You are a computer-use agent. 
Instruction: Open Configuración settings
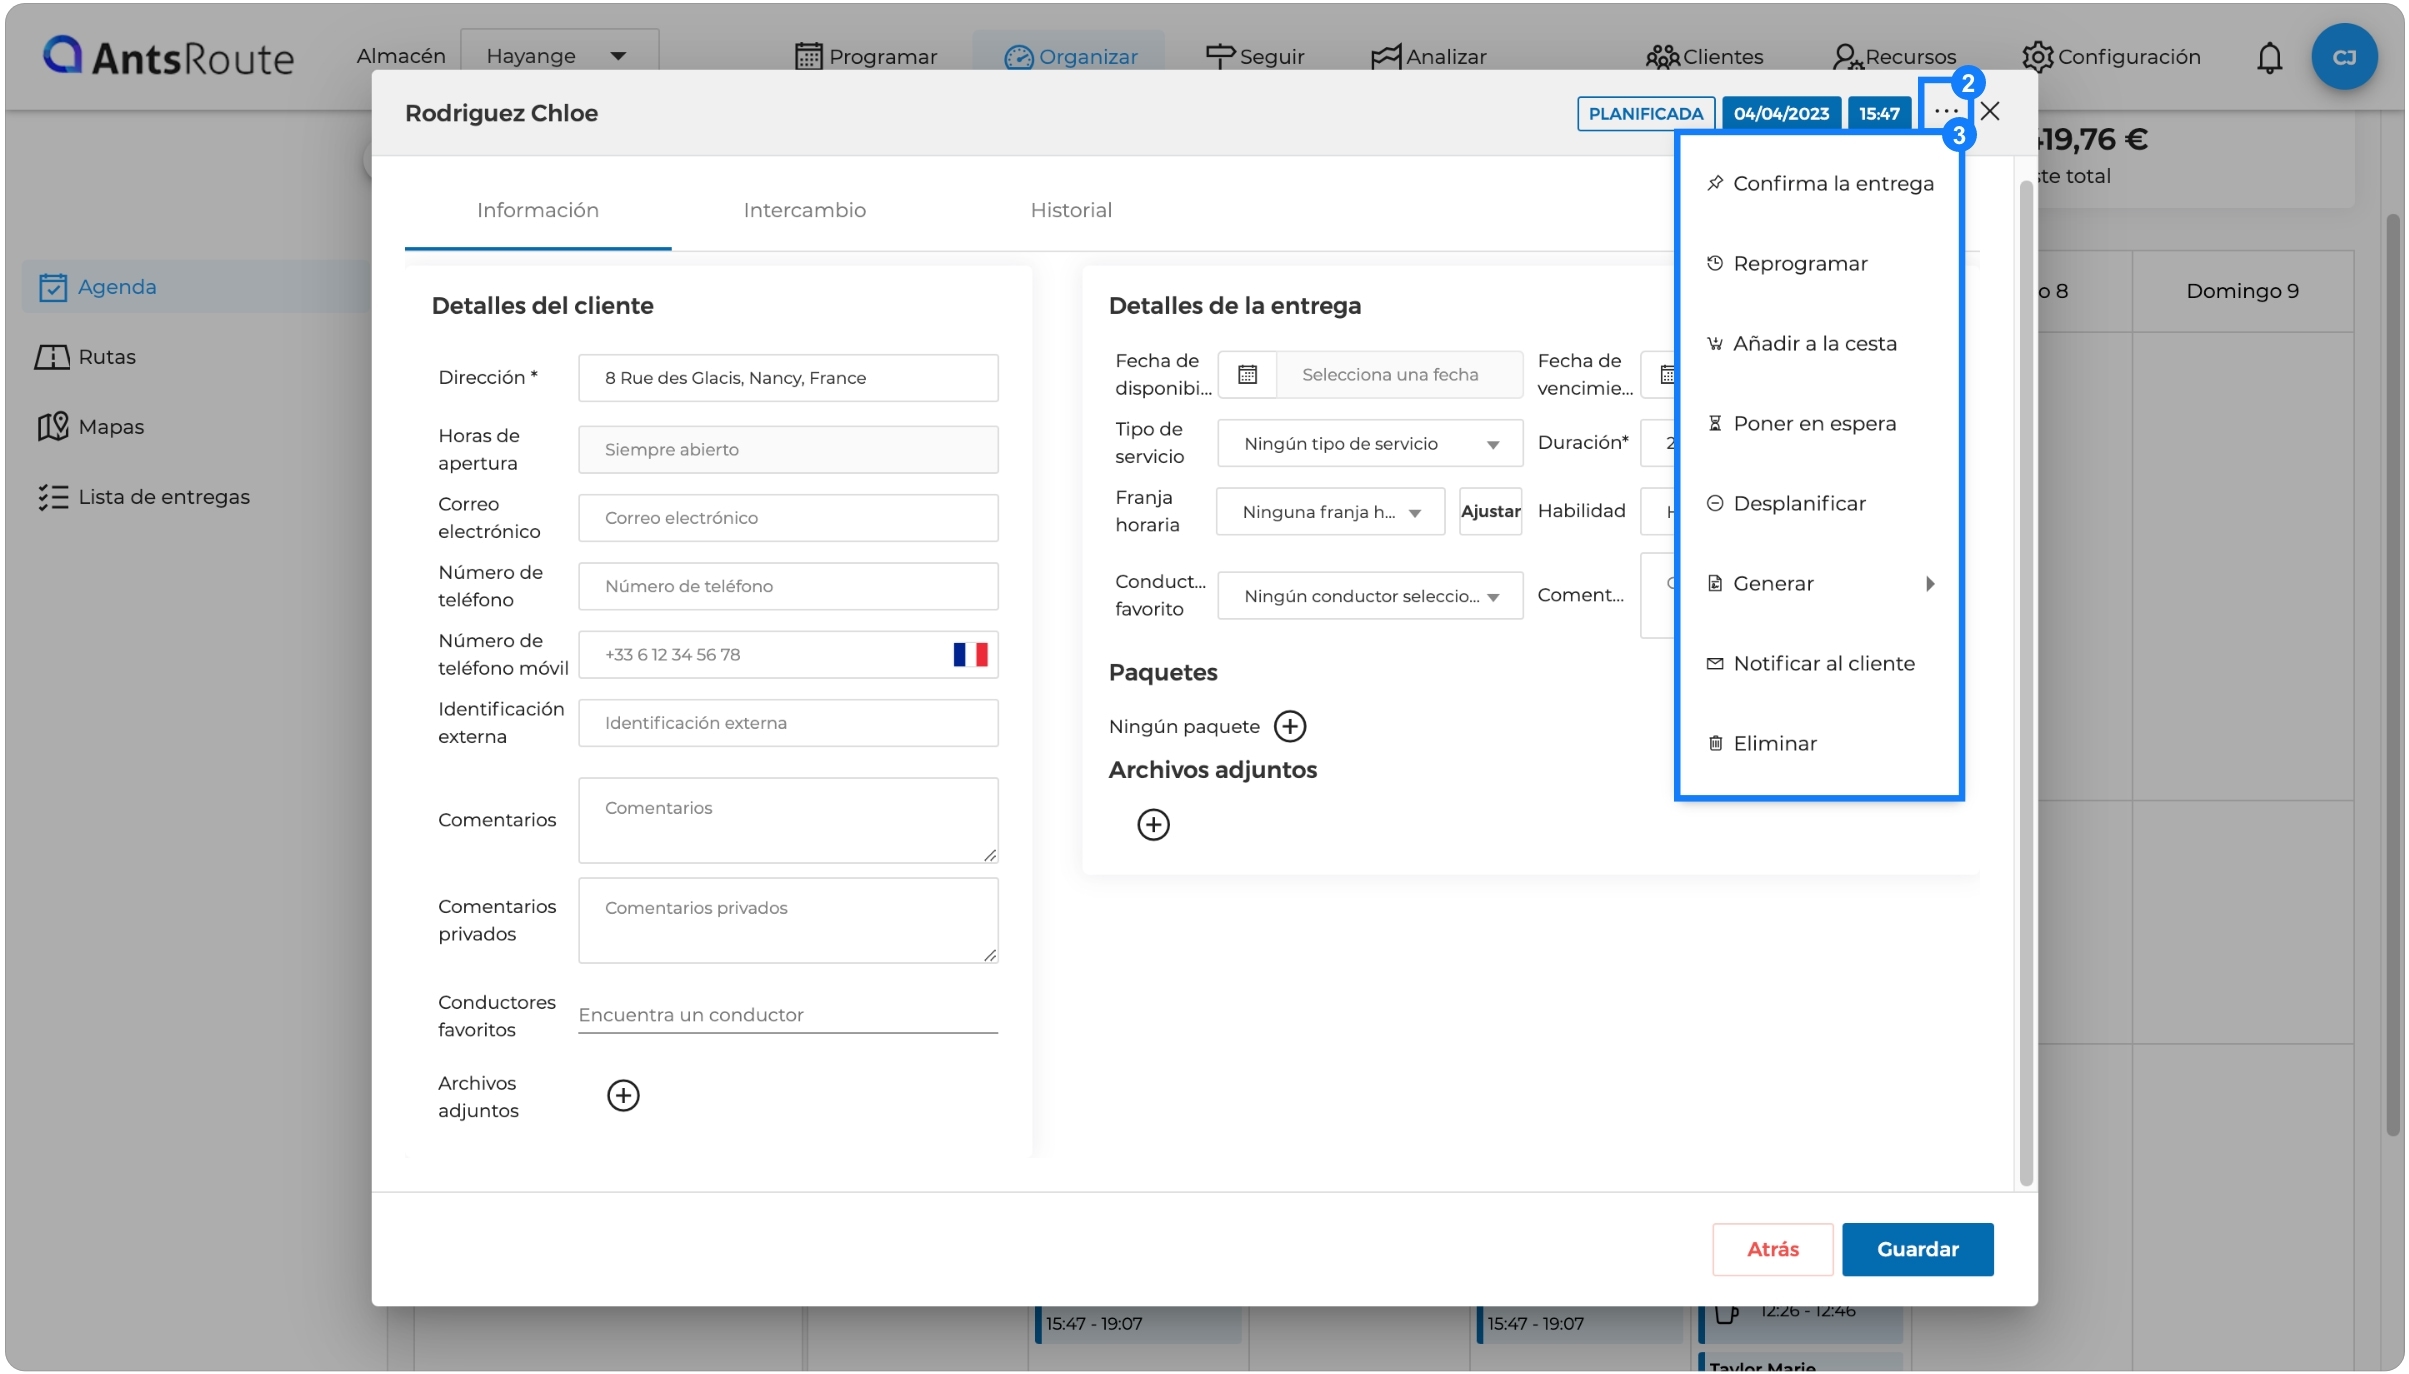2111,57
